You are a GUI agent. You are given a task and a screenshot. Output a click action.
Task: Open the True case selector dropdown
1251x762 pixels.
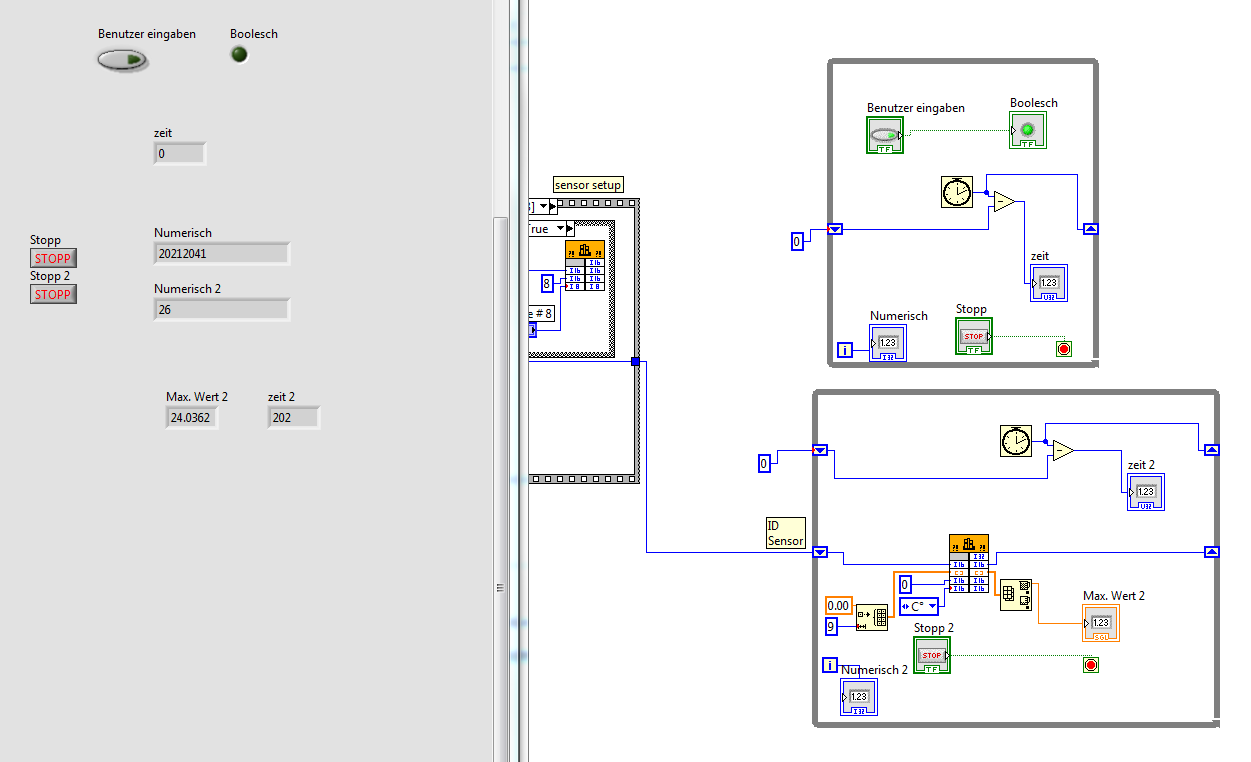point(560,229)
